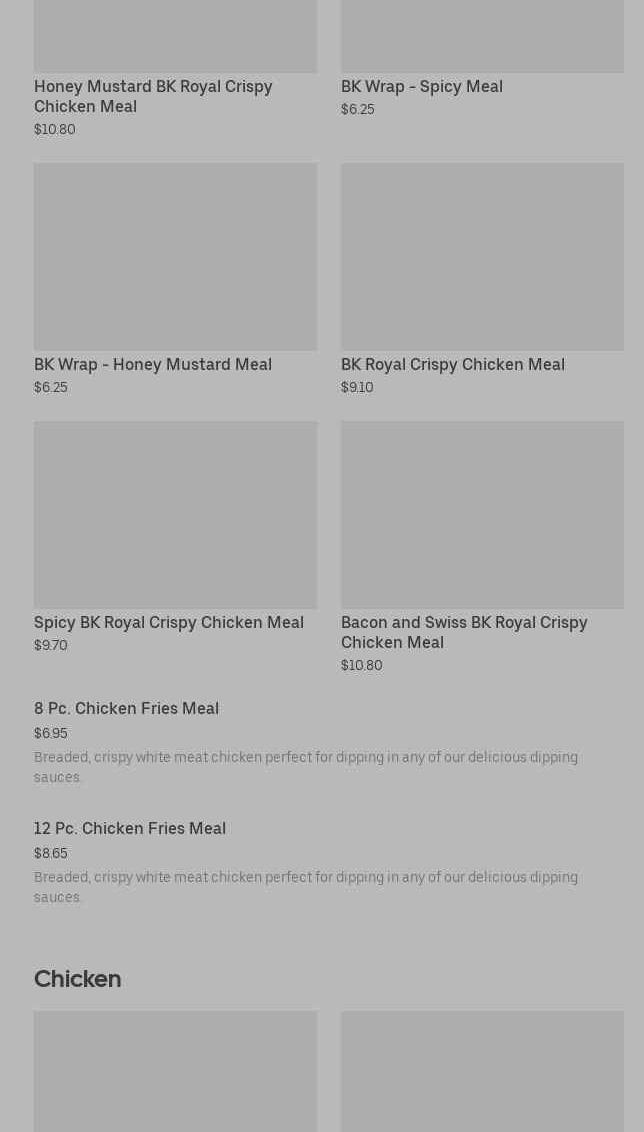
Task: Open the right thumbnail under Chicken heading
Action: coord(482,1070)
